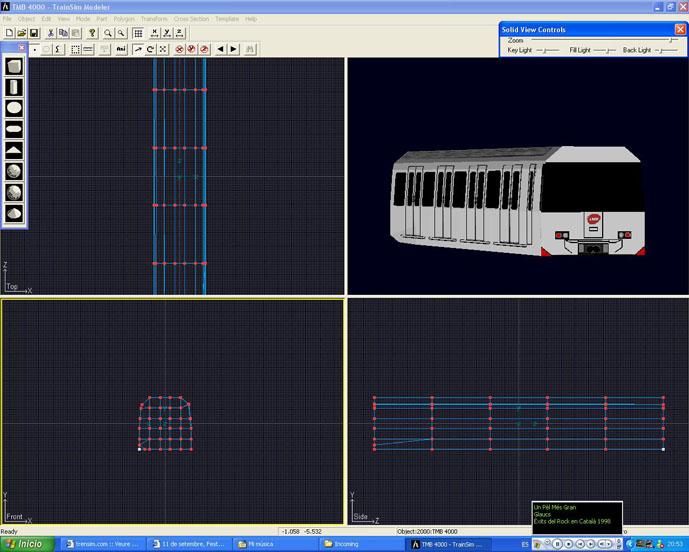Open a file with the folder icon
This screenshot has height=552, width=689.
(21, 33)
